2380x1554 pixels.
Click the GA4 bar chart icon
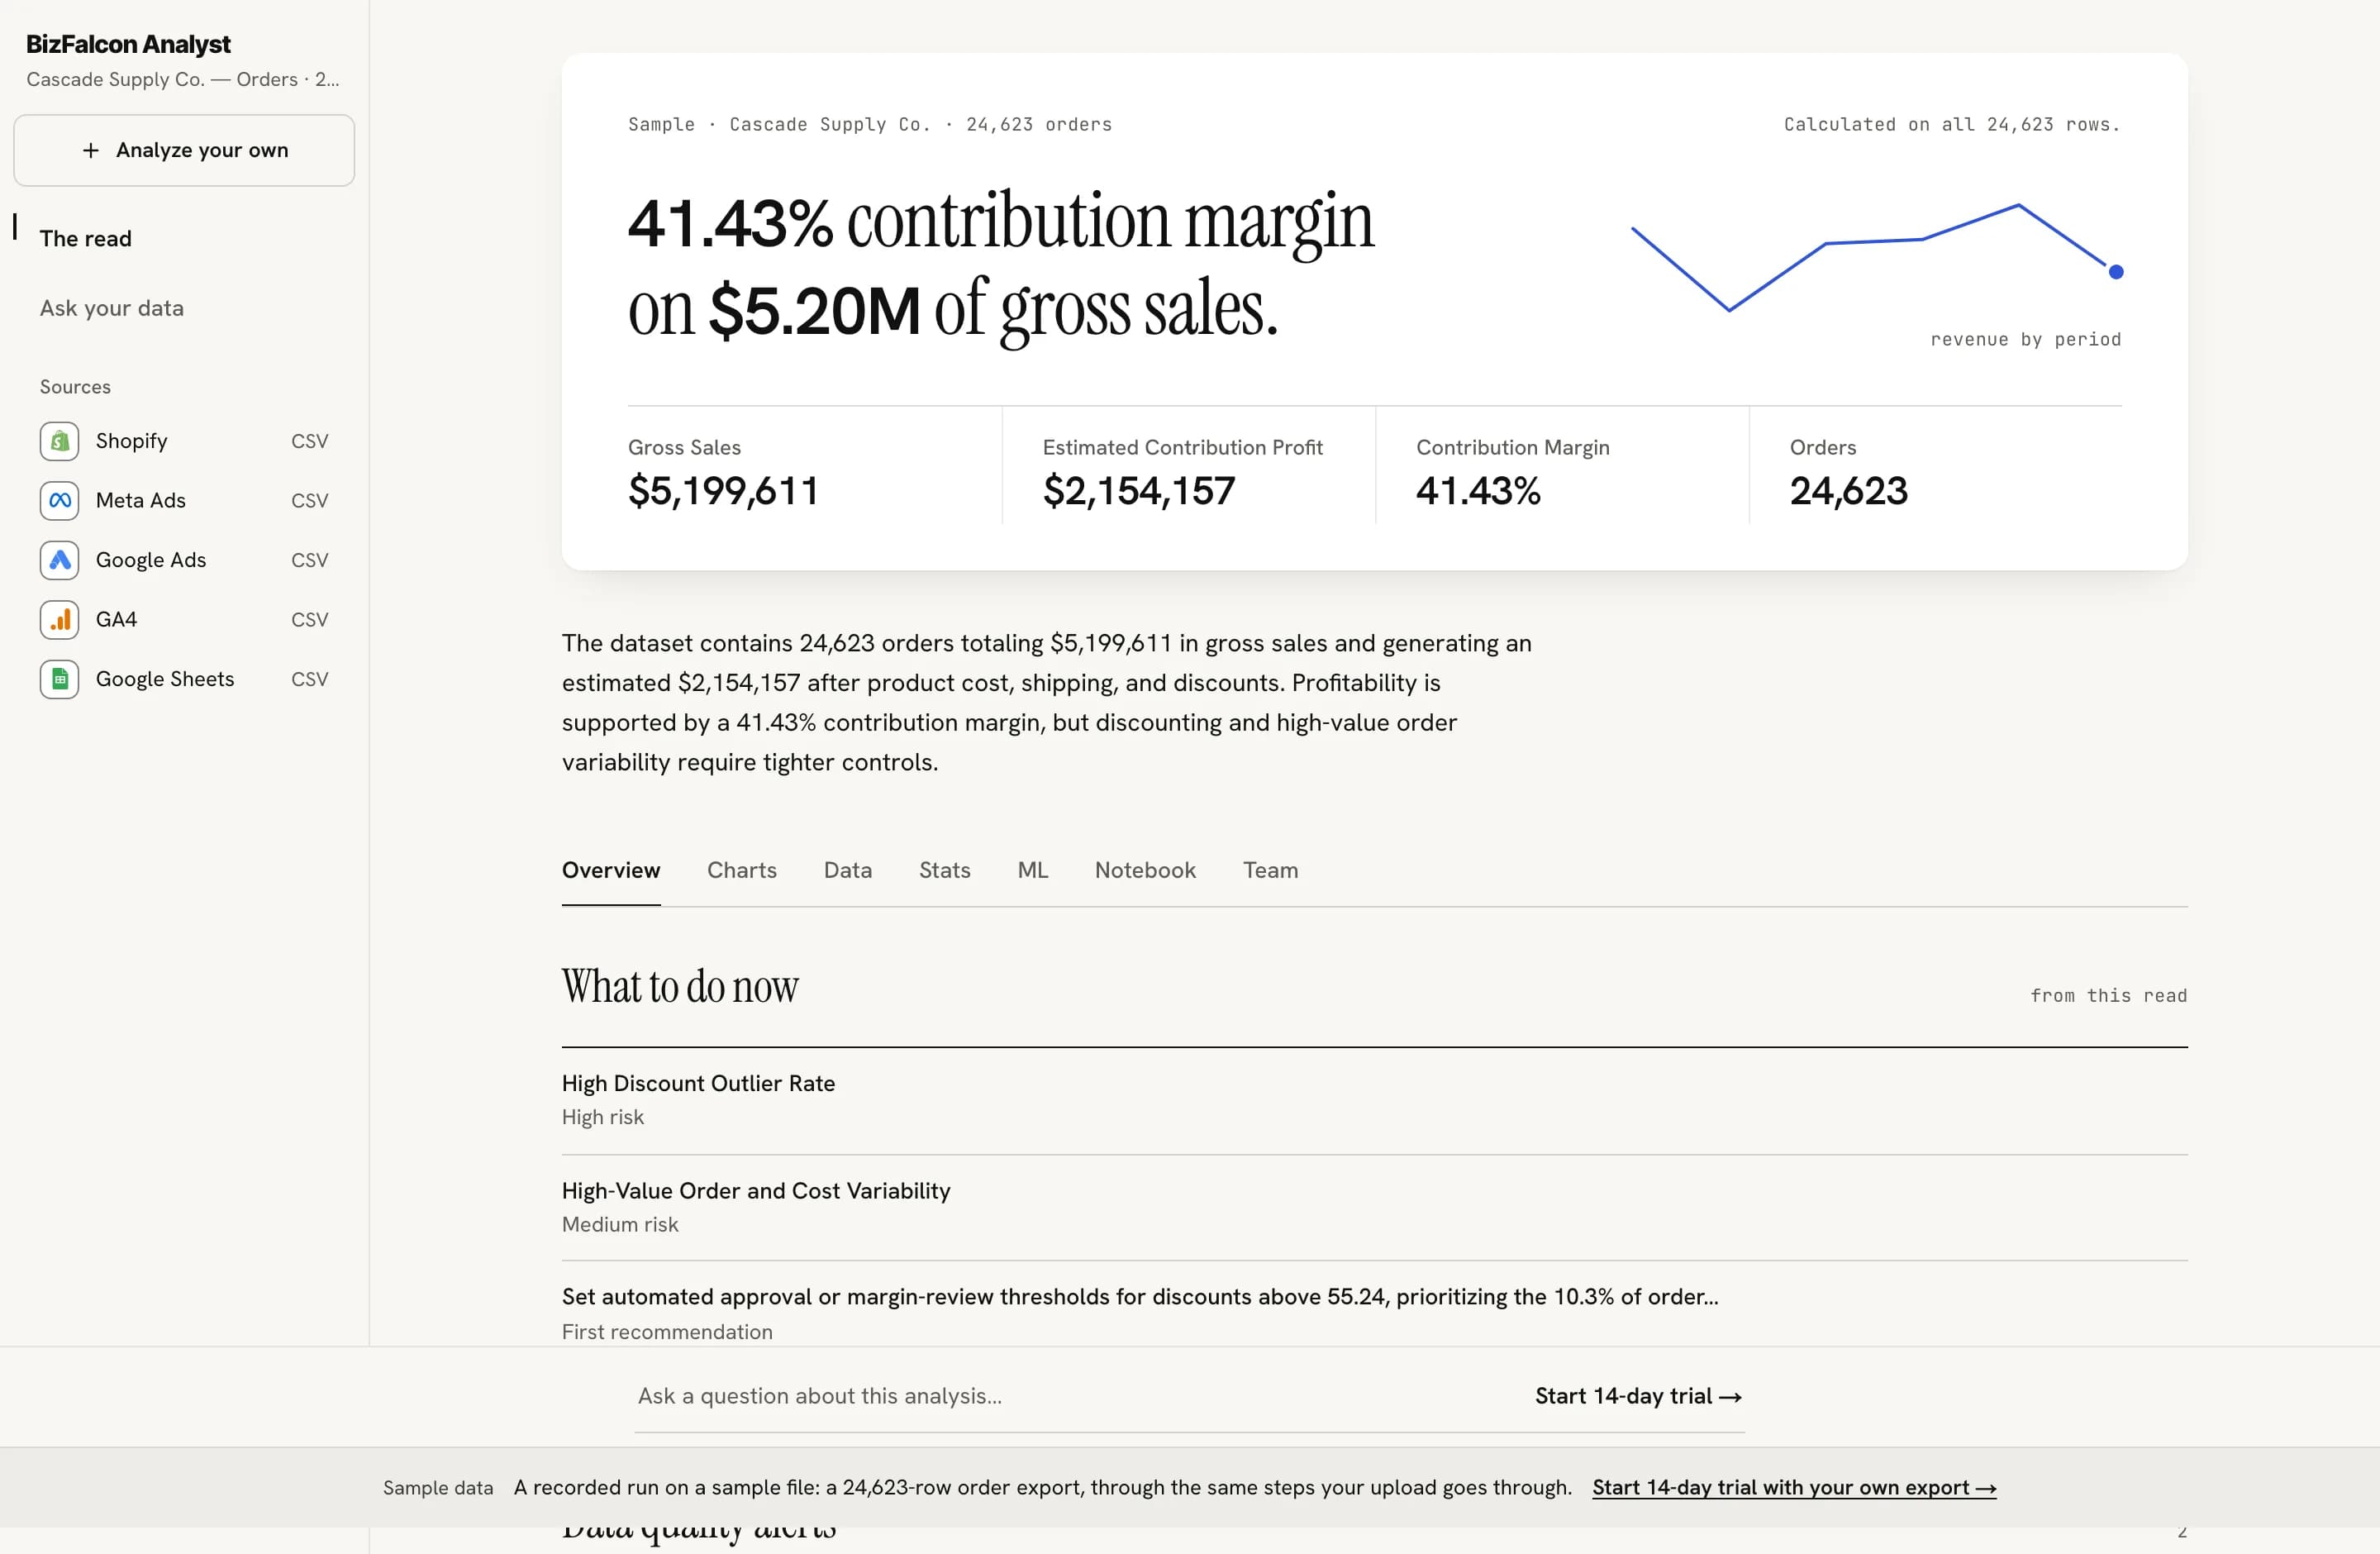[60, 619]
